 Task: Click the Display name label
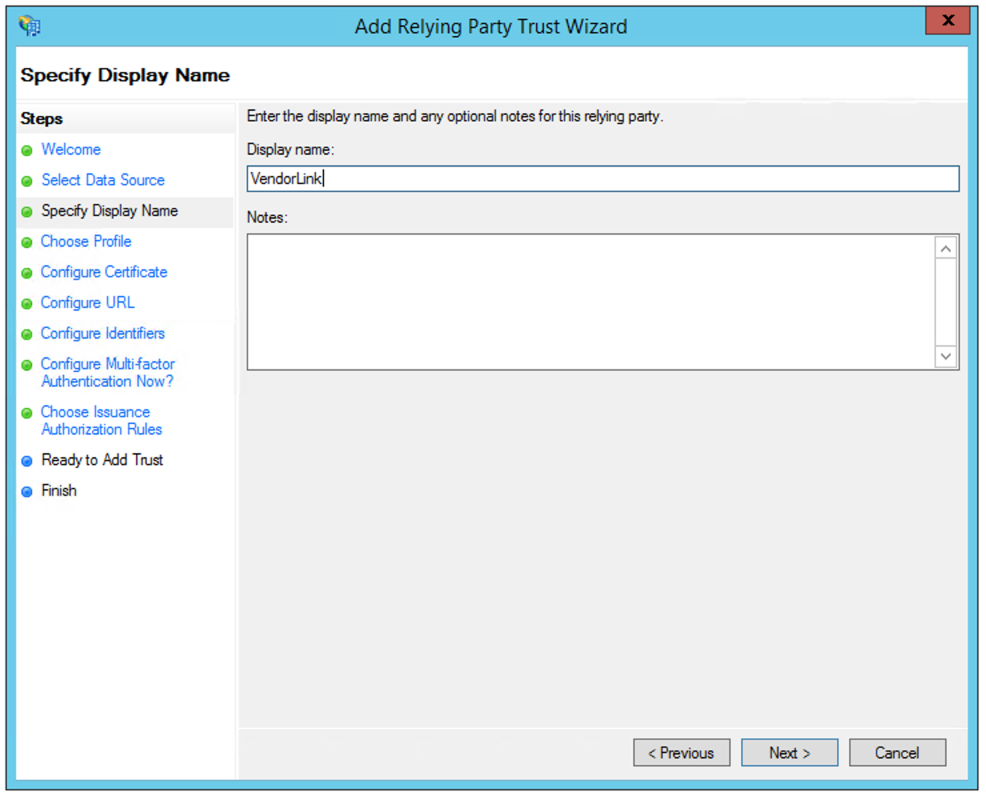291,150
